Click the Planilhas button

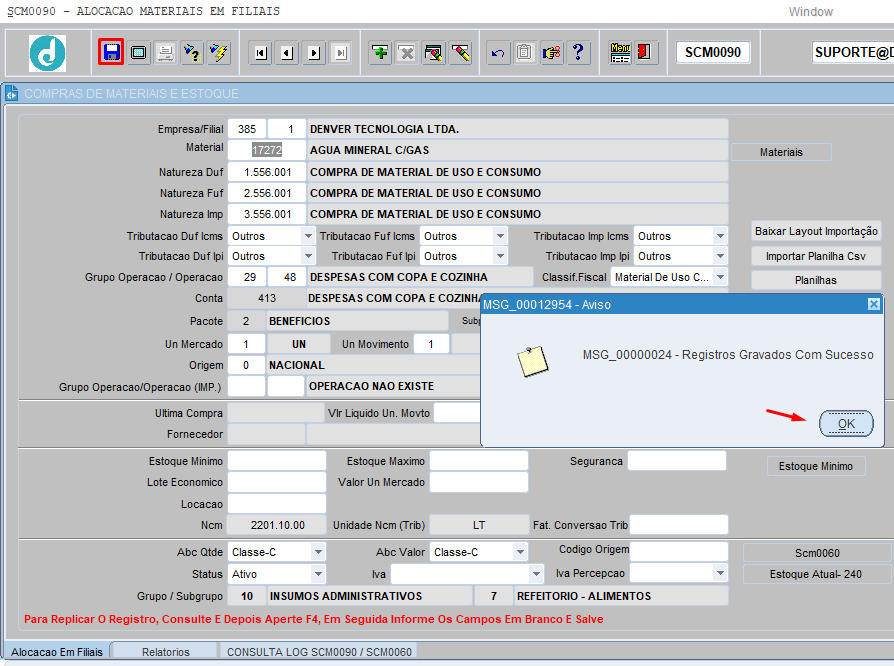(x=816, y=280)
